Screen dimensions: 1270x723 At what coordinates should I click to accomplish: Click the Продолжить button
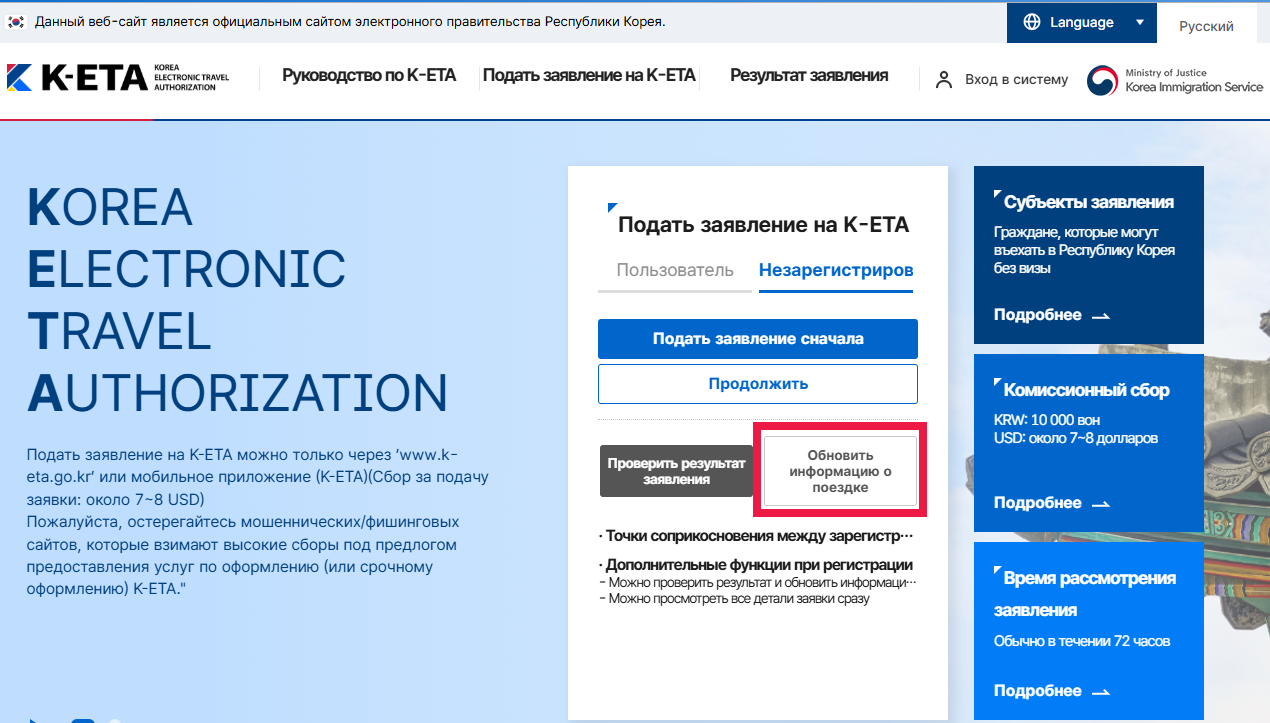coord(758,384)
